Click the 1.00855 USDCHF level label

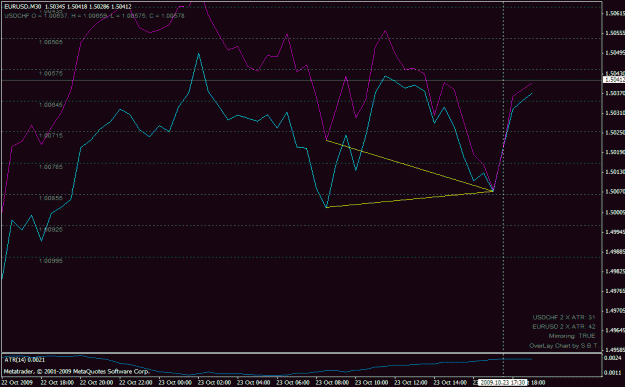51,198
